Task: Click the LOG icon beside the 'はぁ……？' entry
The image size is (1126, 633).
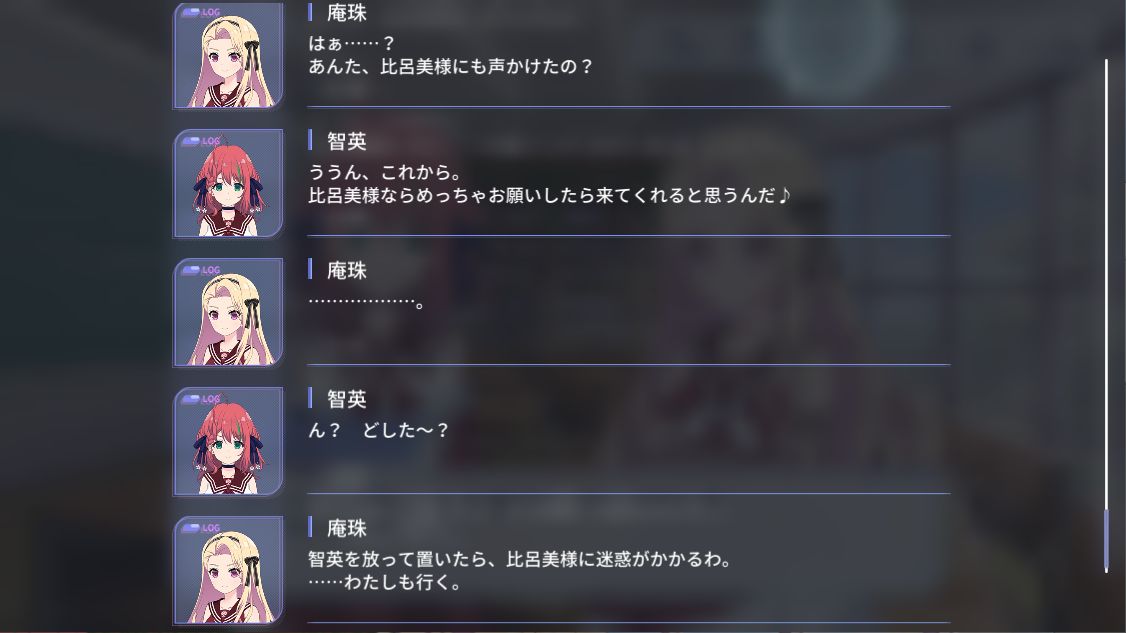Action: coord(201,12)
